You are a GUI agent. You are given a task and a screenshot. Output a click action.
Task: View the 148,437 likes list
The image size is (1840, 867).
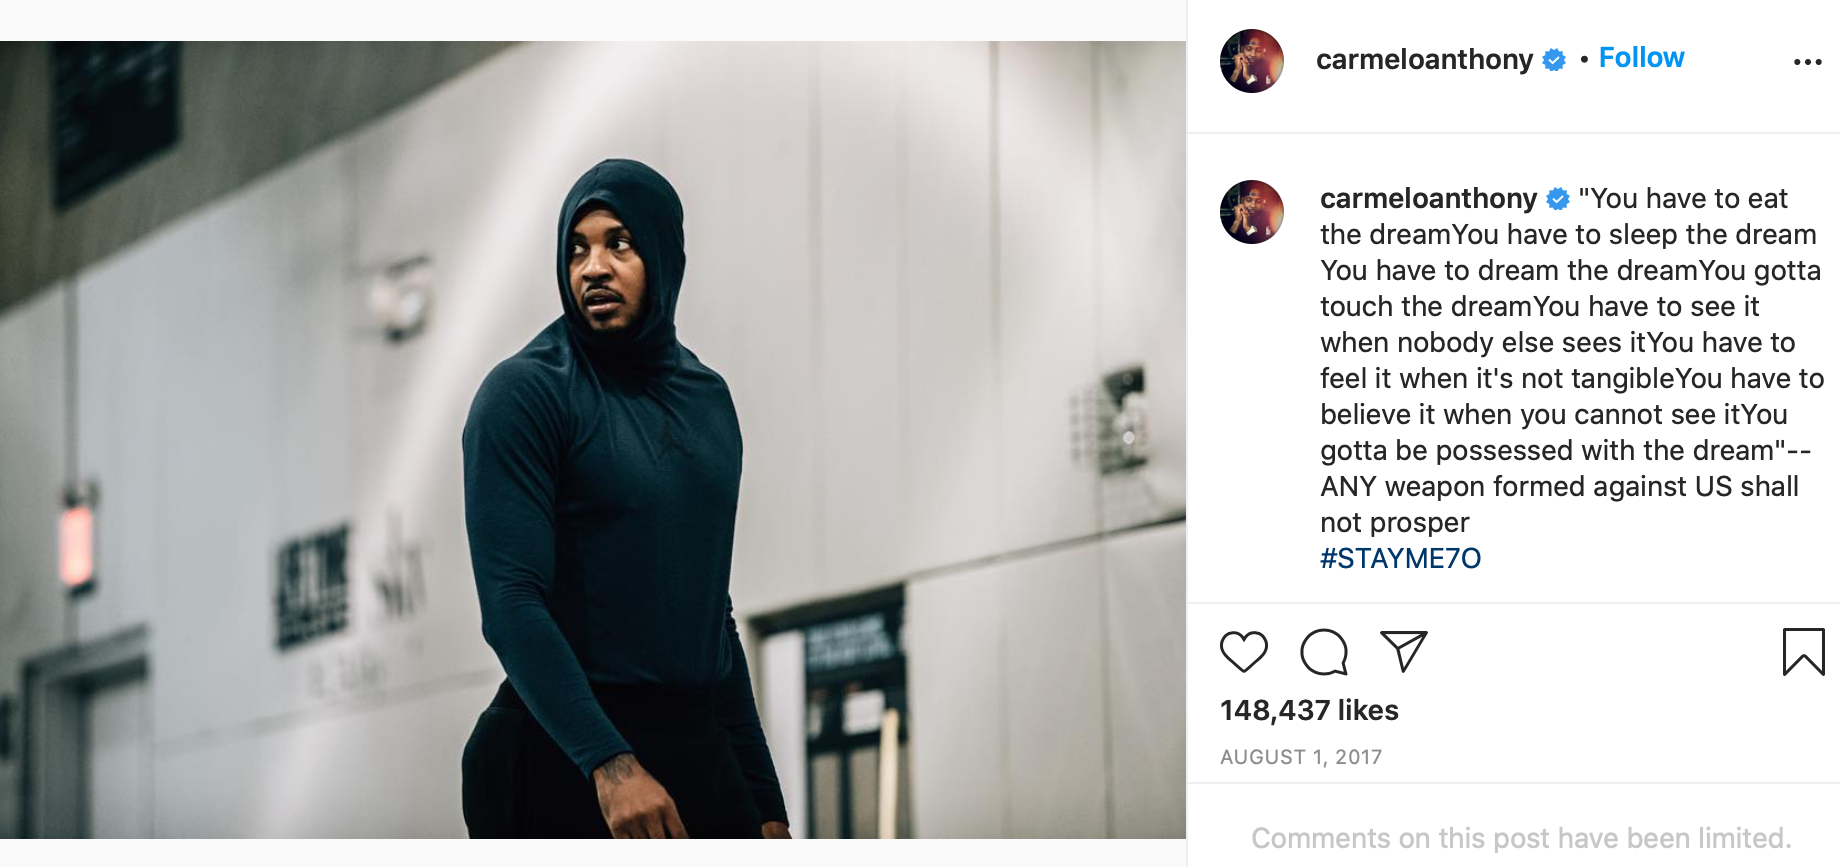1309,710
